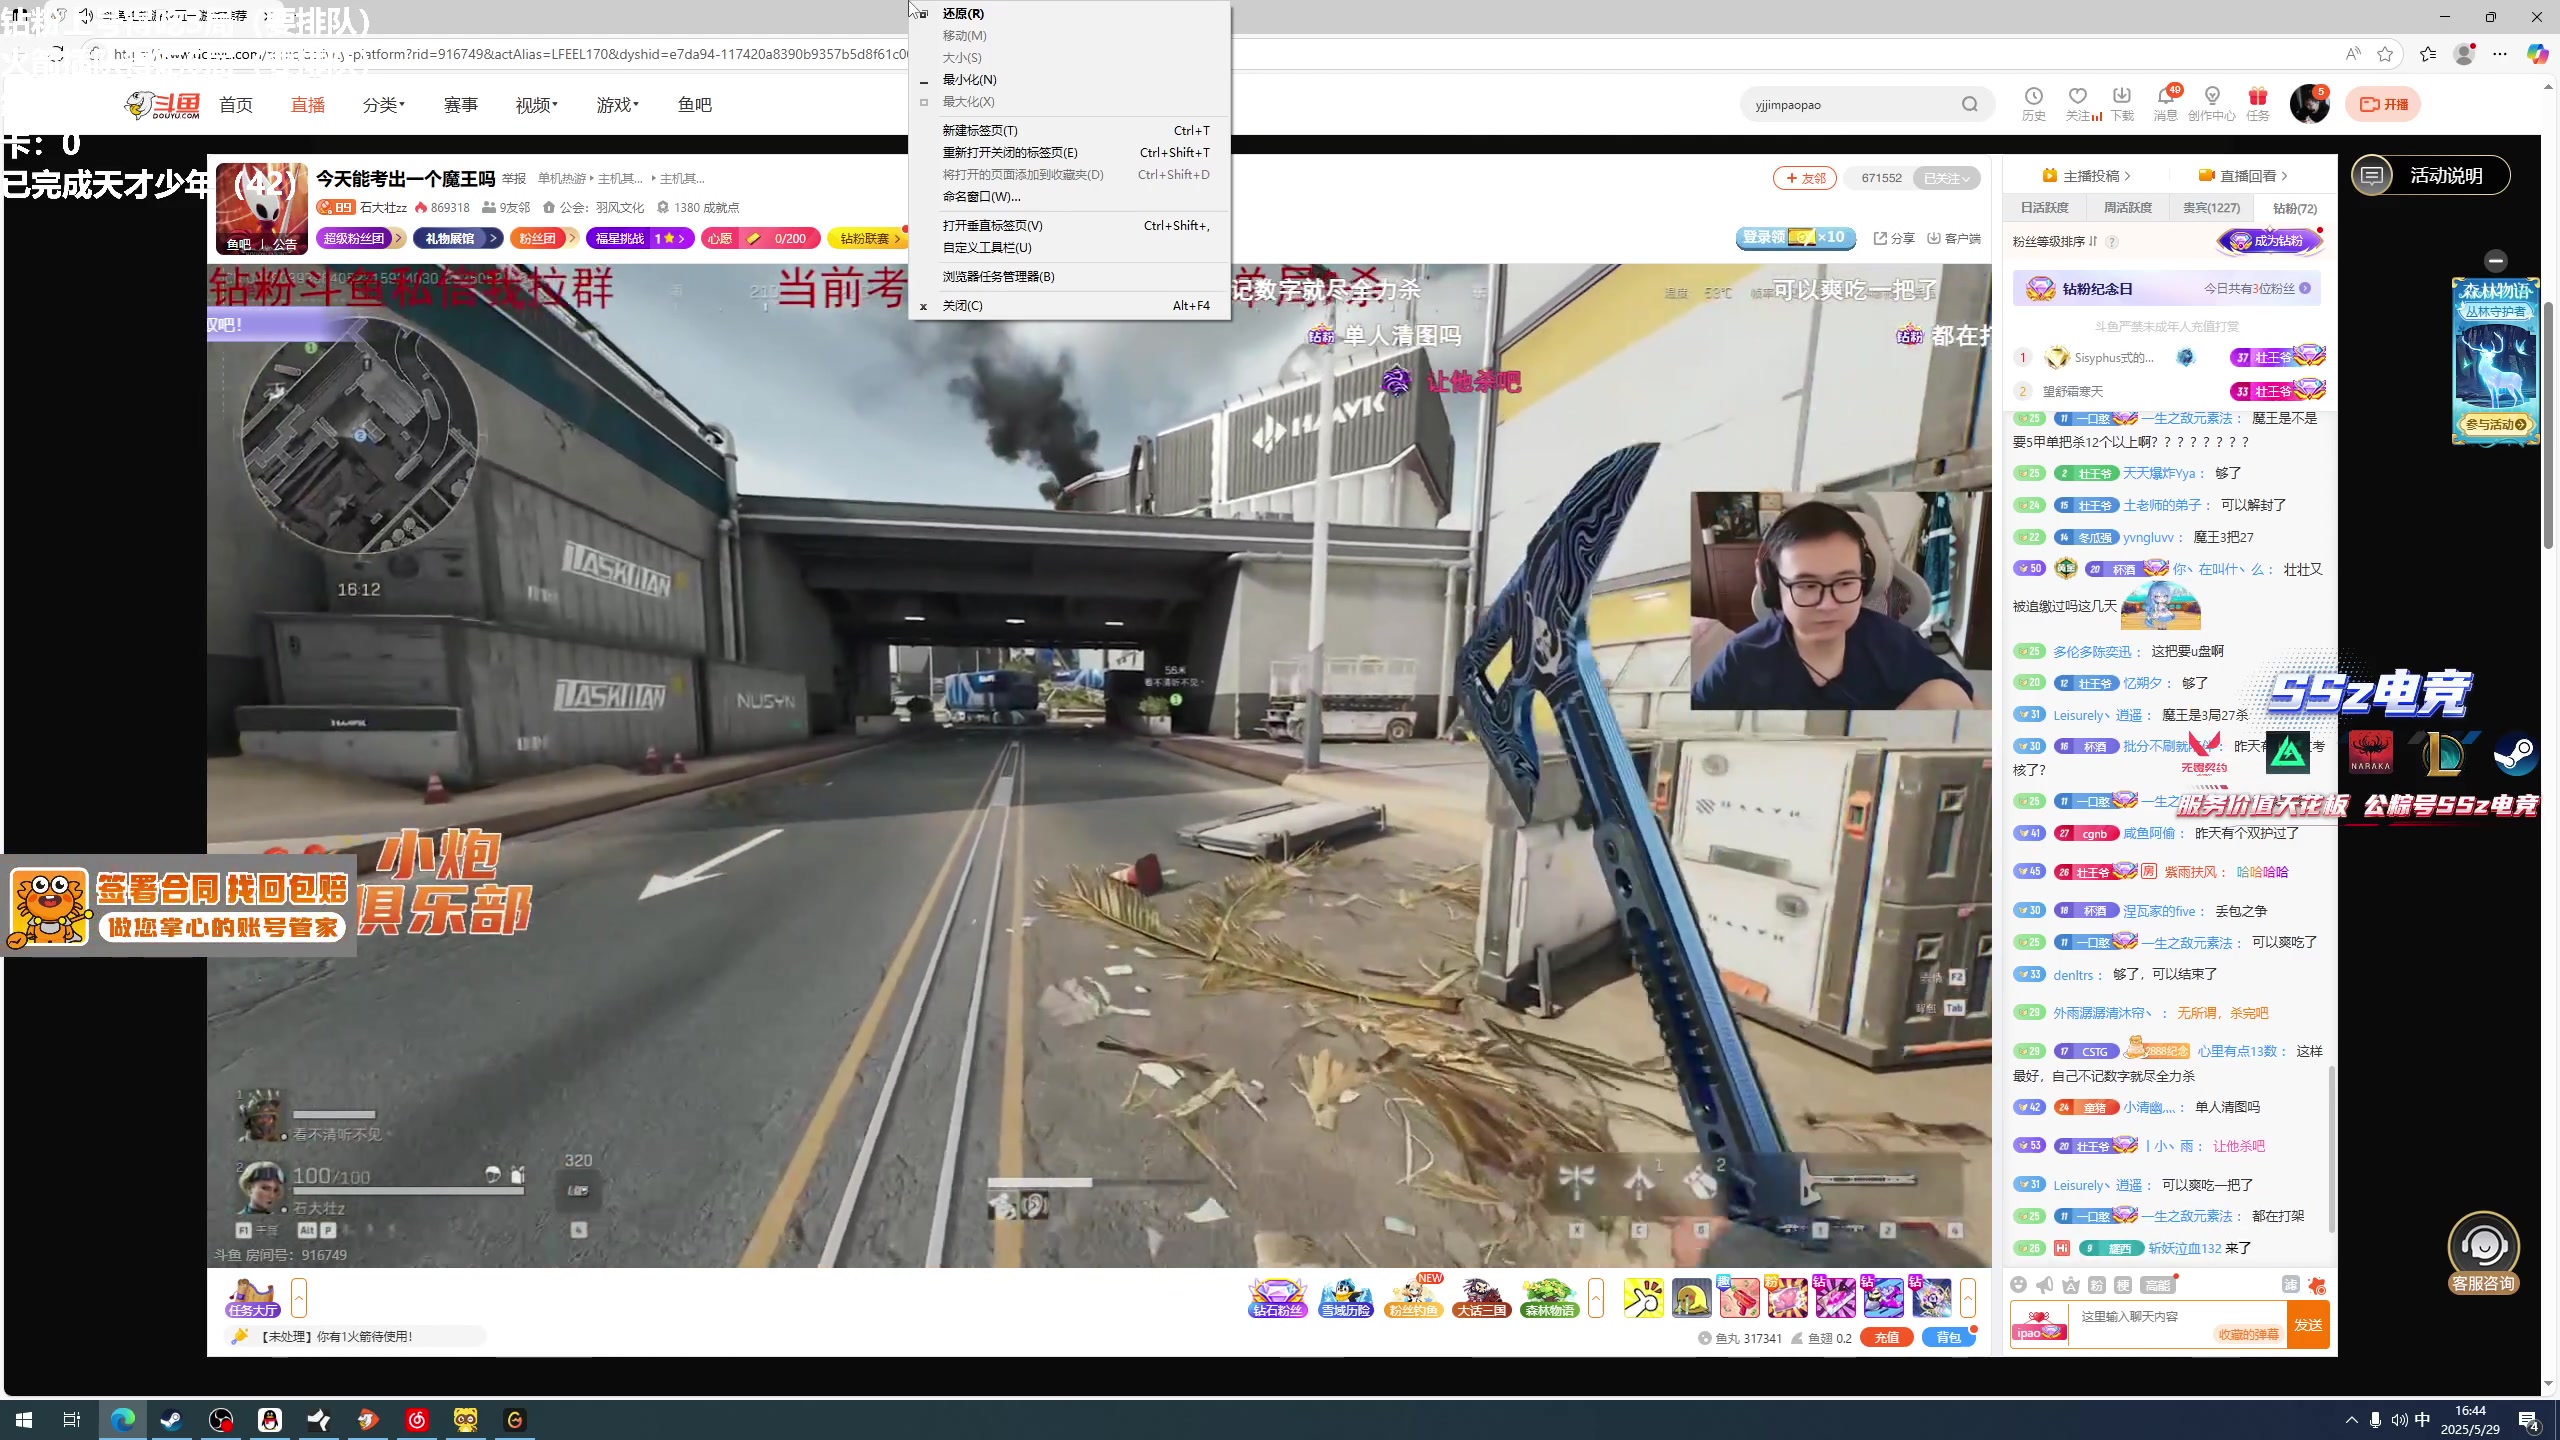
Task: Select 关闭(C) in the window menu
Action: (x=1069, y=305)
